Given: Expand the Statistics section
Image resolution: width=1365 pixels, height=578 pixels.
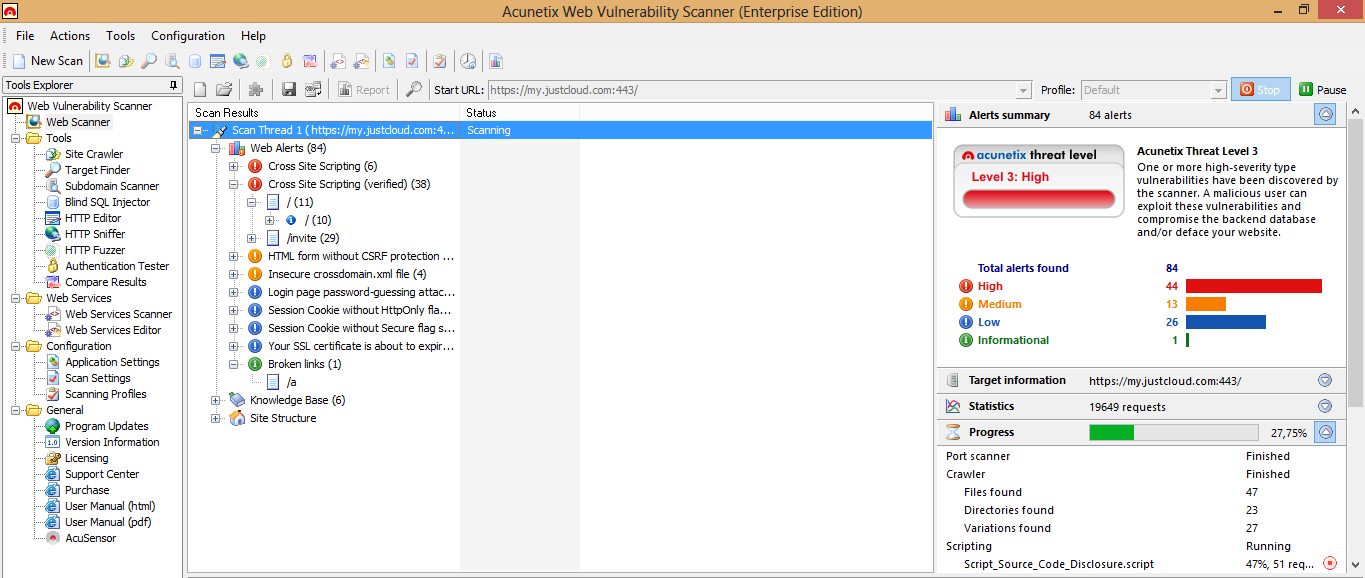Looking at the screenshot, I should pyautogui.click(x=1325, y=406).
